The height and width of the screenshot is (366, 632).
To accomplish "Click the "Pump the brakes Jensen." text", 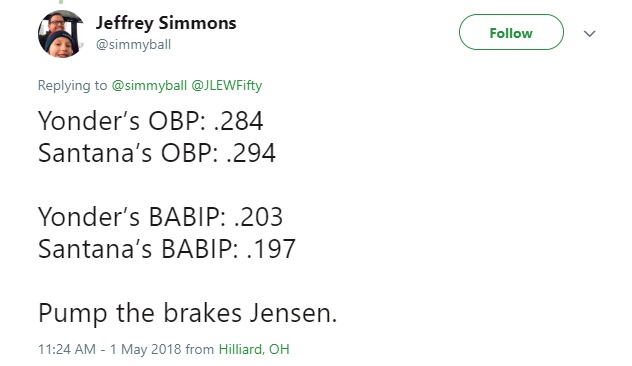I will 187,313.
